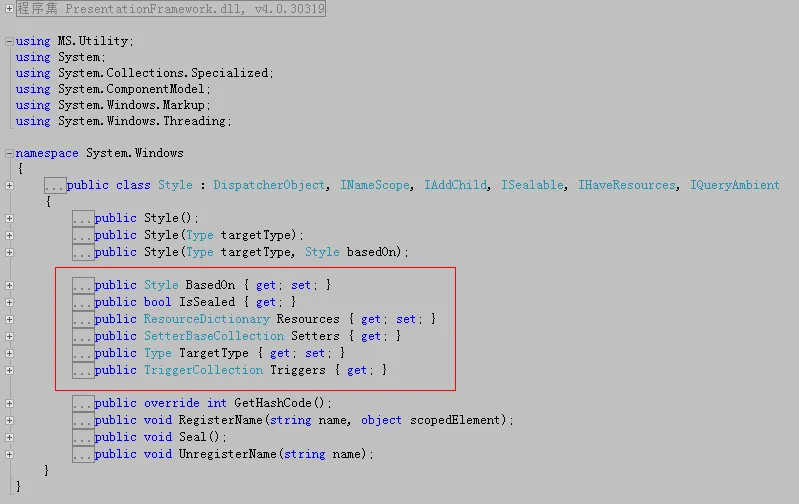799x504 pixels.
Task: Expand the GetHashCode method region
Action: coord(9,404)
